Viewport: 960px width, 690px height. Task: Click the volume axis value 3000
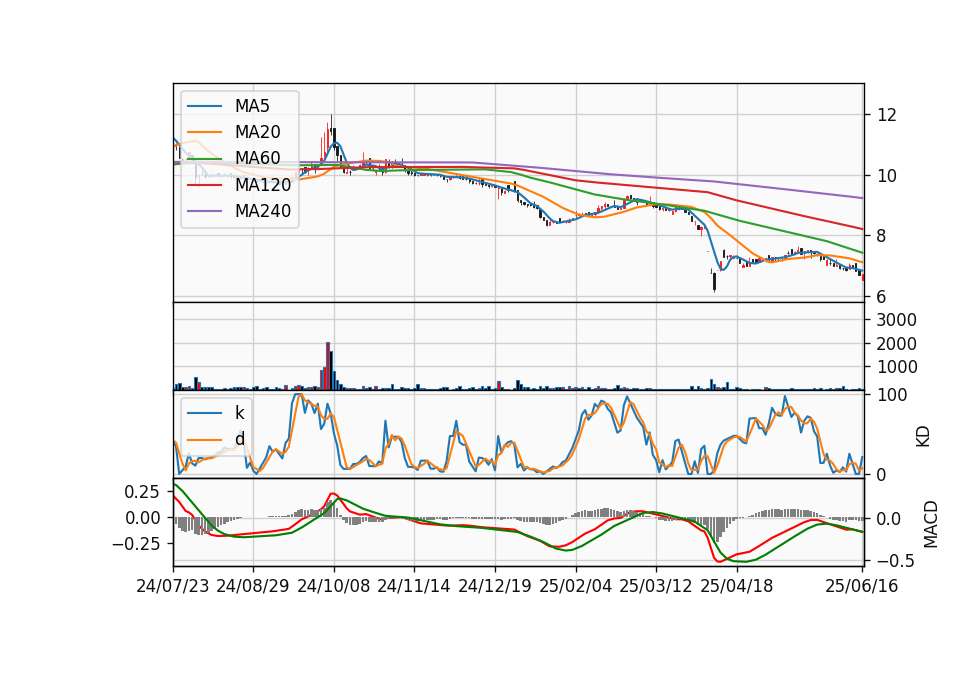coord(896,320)
